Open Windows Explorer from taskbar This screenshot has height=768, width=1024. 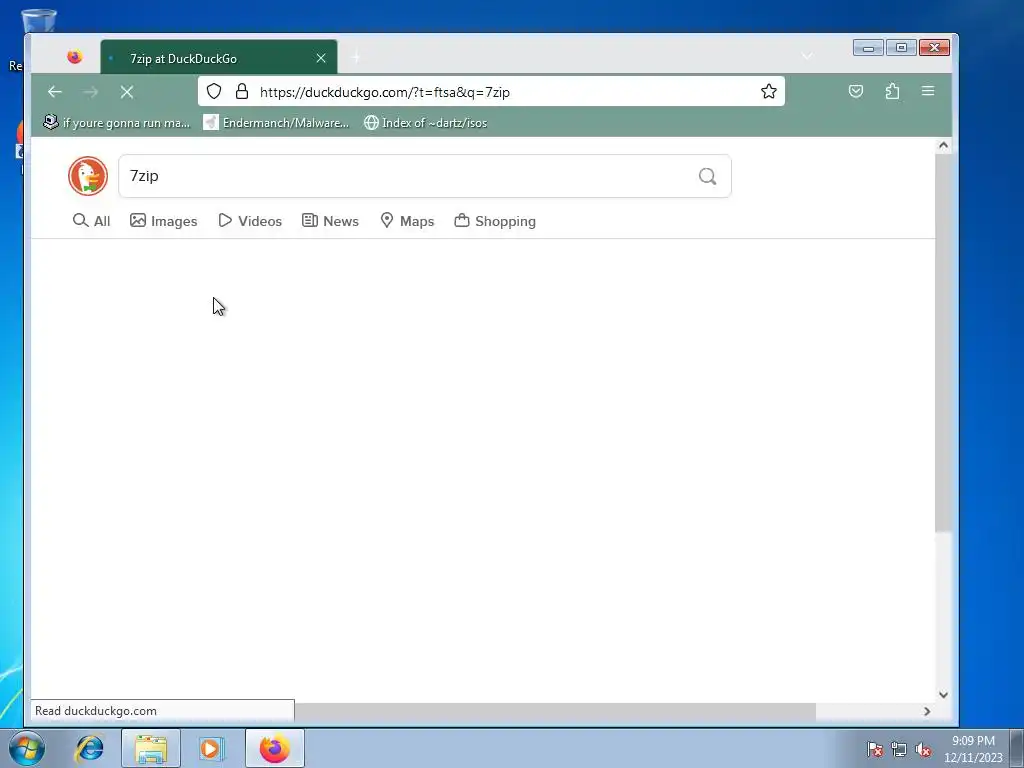pos(151,748)
